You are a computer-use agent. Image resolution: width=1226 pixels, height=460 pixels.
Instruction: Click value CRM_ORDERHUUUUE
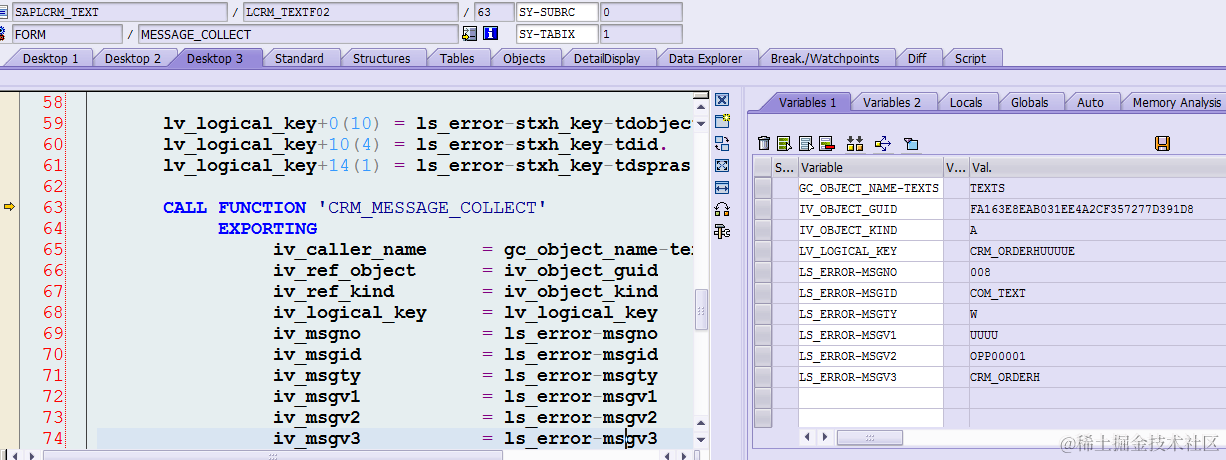[1022, 251]
